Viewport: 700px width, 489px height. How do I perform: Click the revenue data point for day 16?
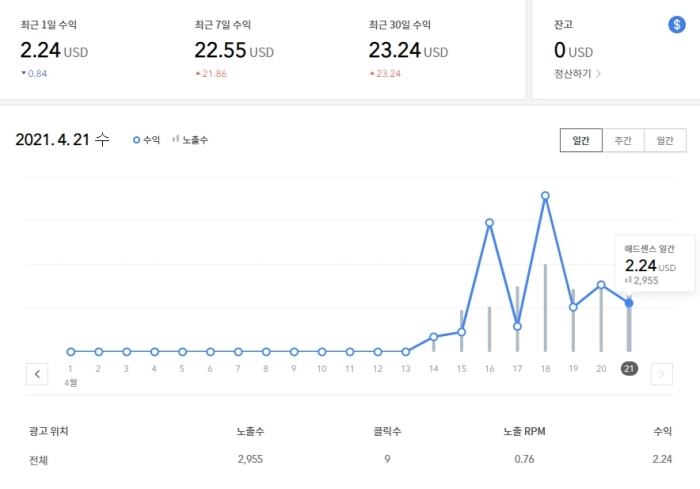(x=489, y=222)
